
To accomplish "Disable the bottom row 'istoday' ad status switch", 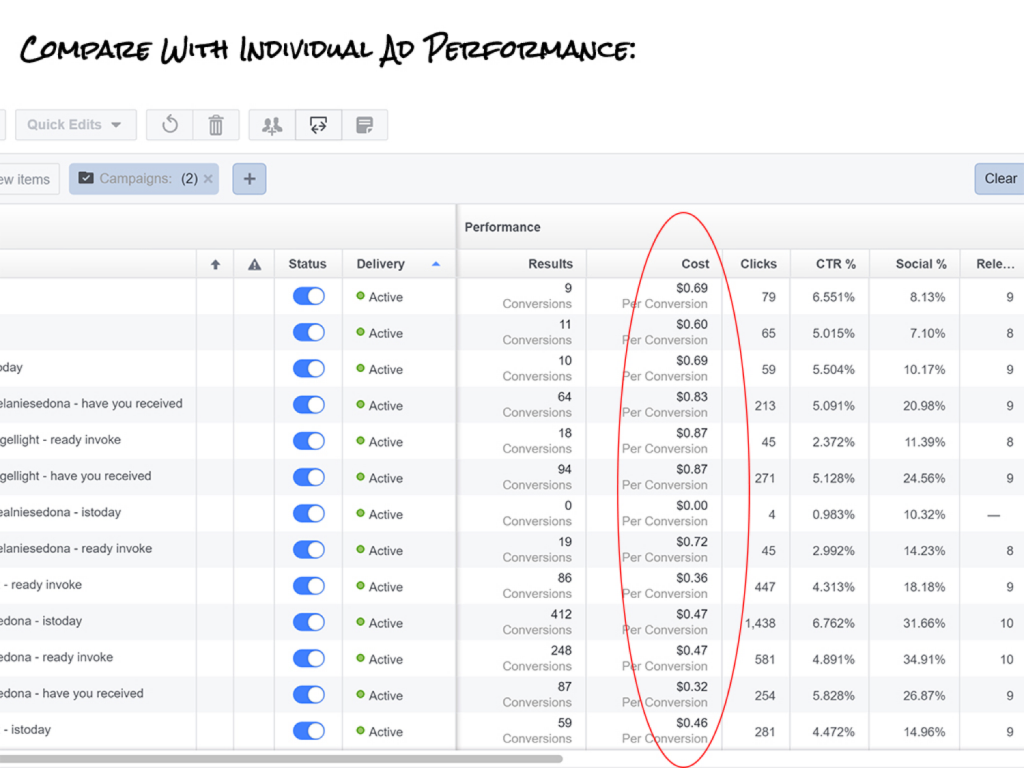I will (308, 731).
